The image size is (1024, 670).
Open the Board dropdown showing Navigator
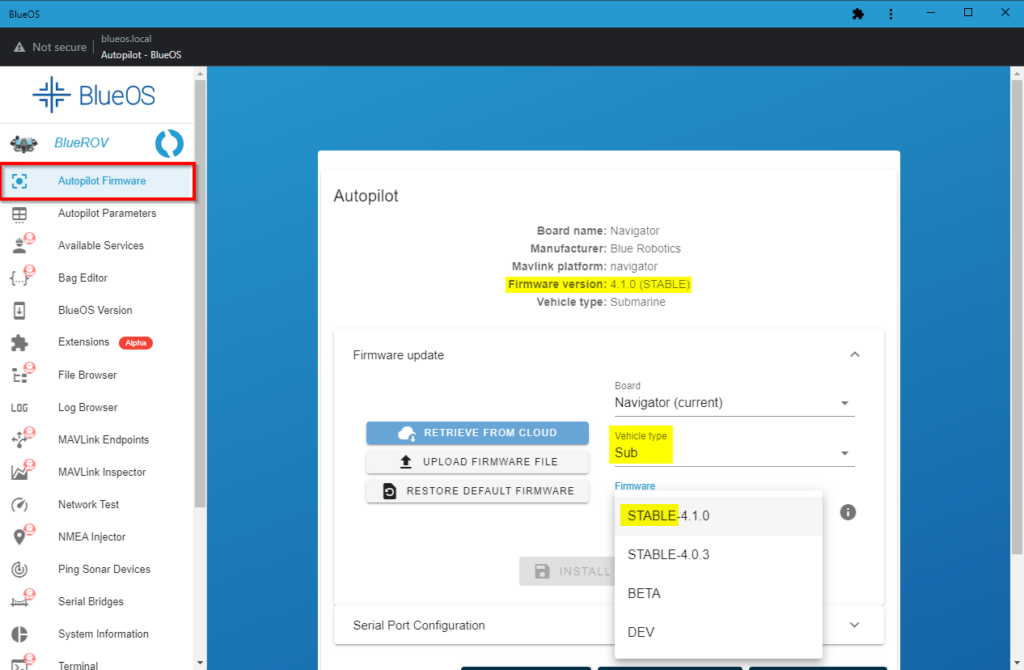coord(733,403)
